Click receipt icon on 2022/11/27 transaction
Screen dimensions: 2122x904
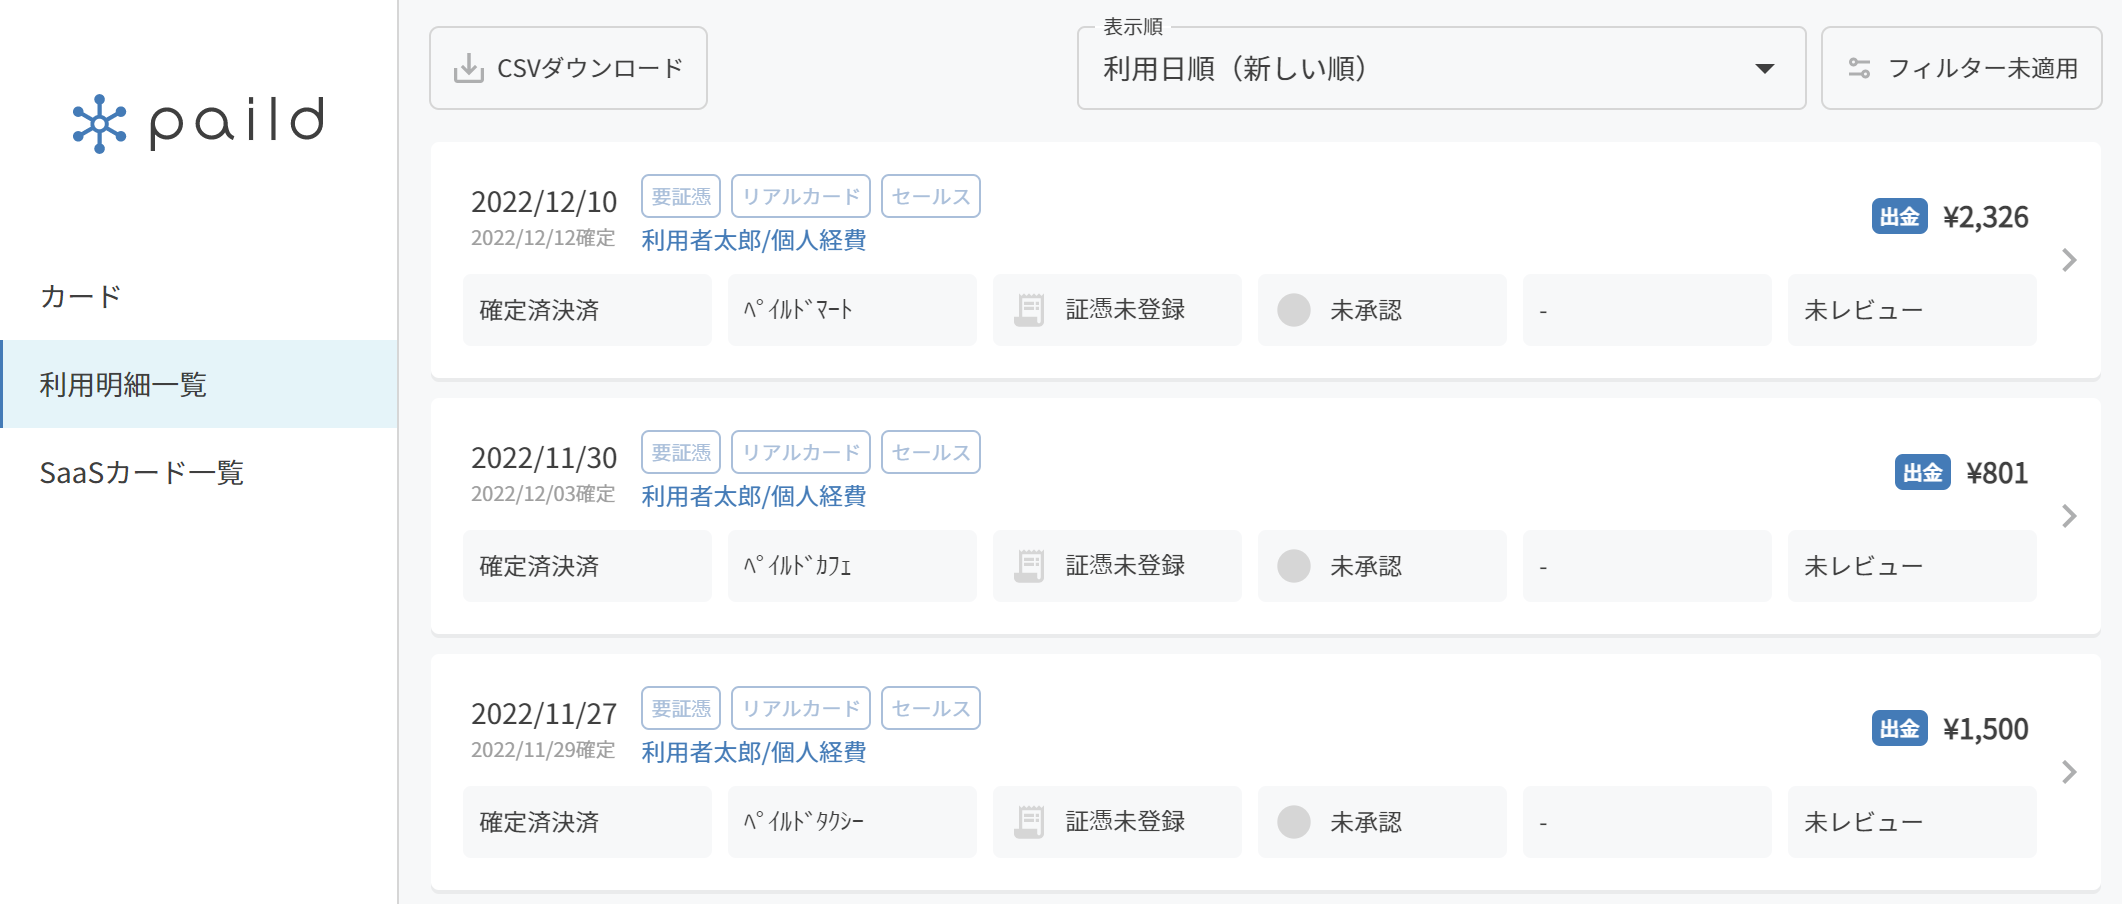coord(1029,822)
